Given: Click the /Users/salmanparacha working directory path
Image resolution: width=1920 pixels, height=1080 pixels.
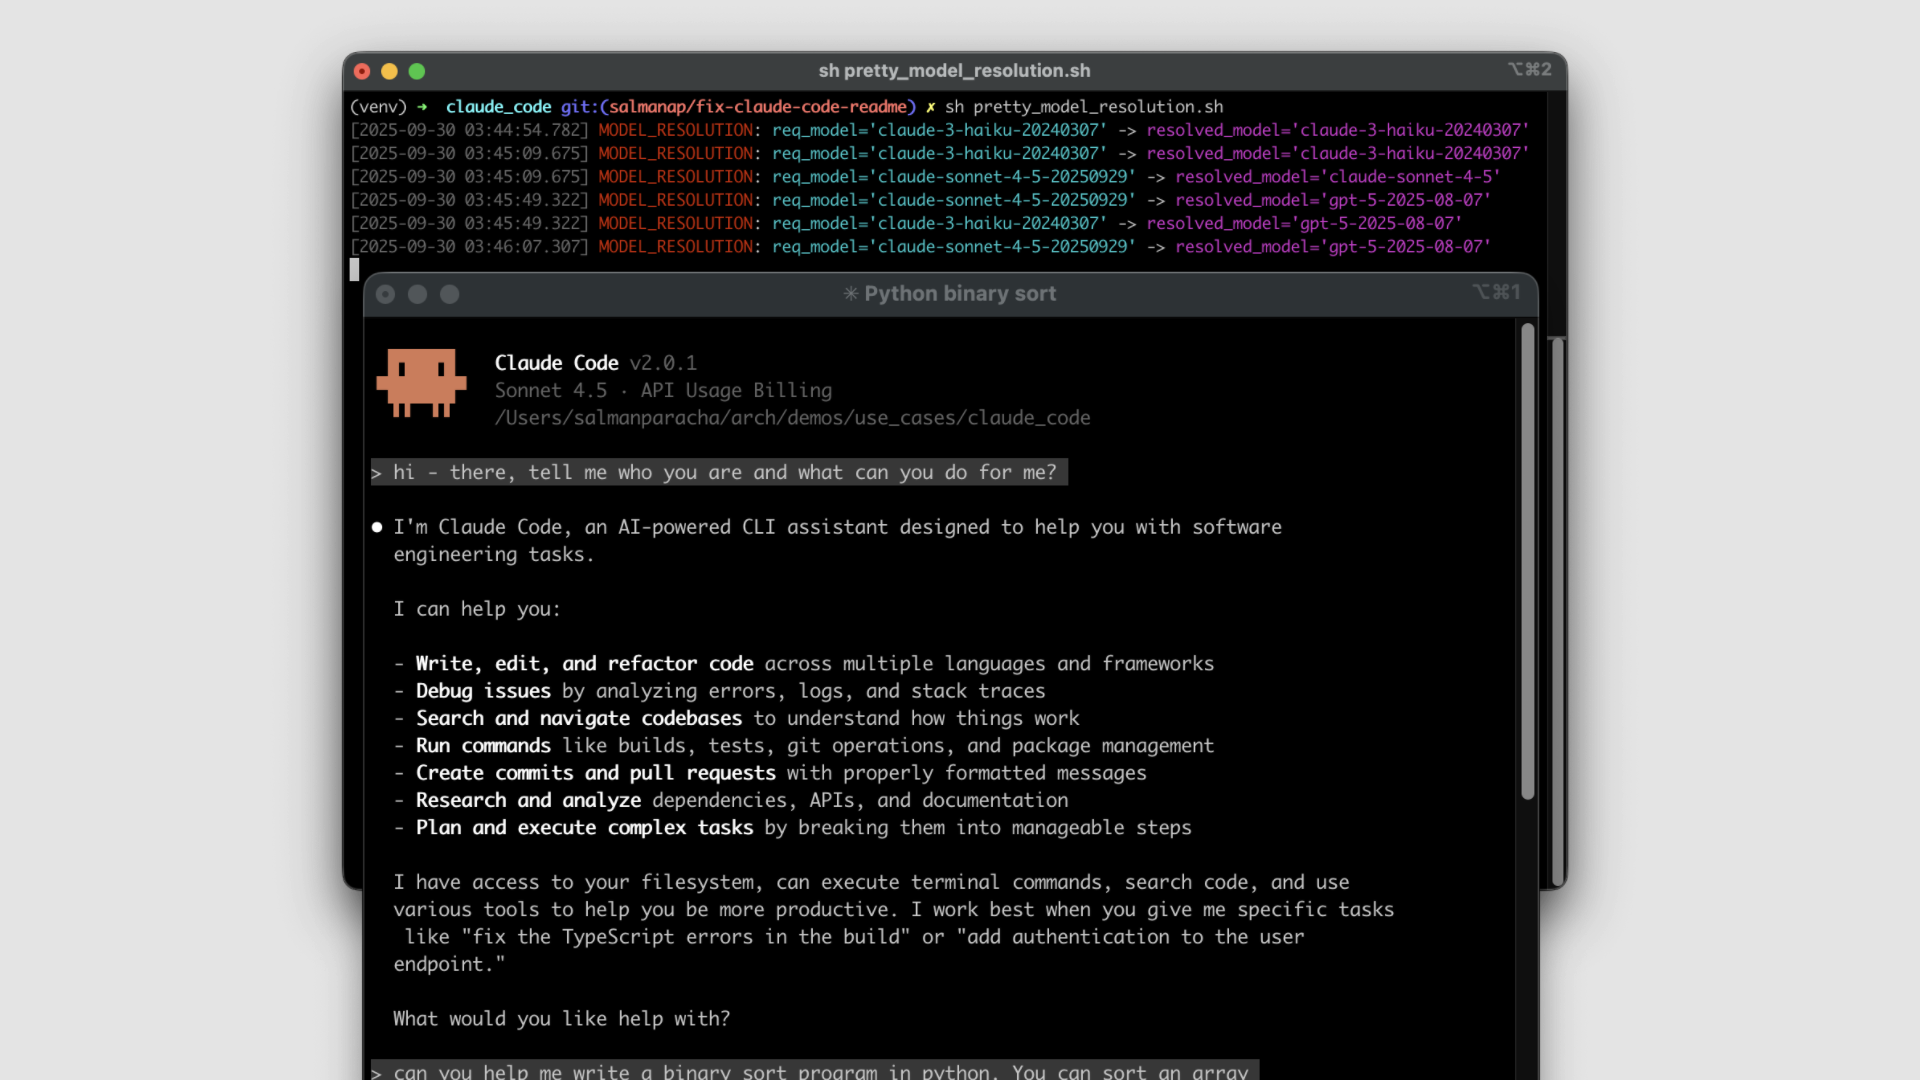Looking at the screenshot, I should tap(792, 418).
